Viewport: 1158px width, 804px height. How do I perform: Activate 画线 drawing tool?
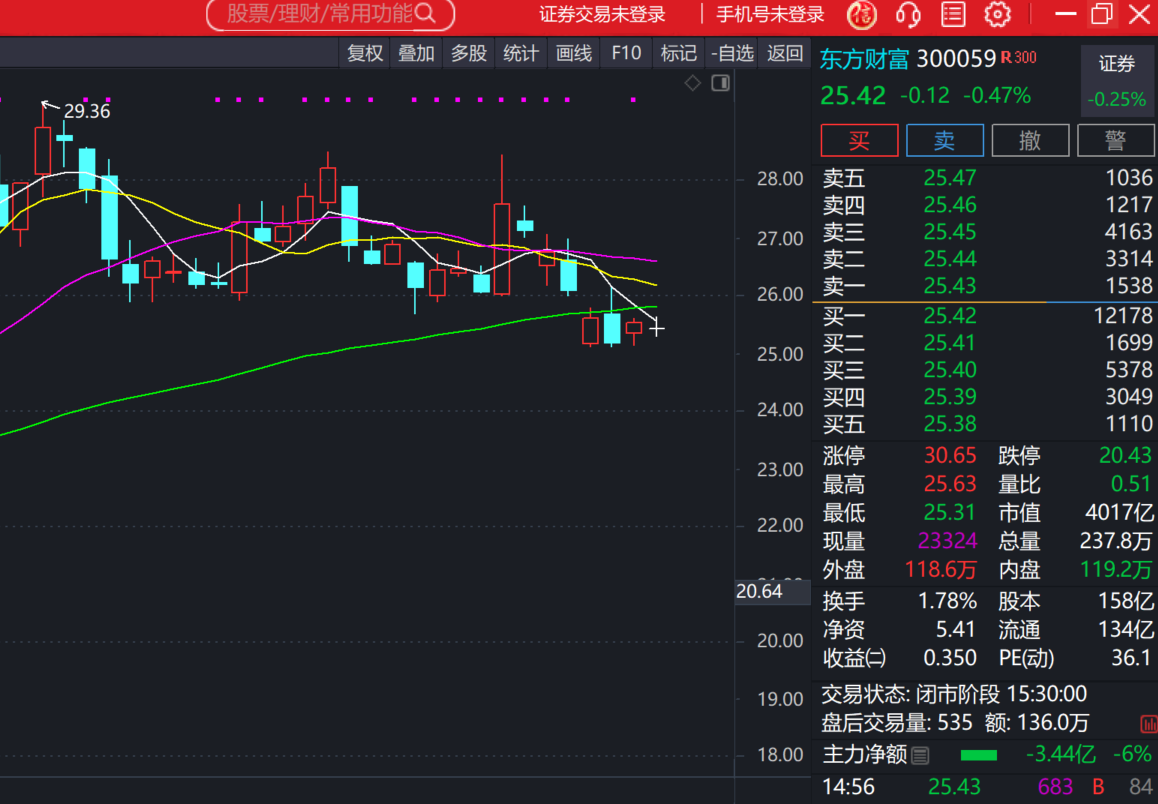(574, 53)
